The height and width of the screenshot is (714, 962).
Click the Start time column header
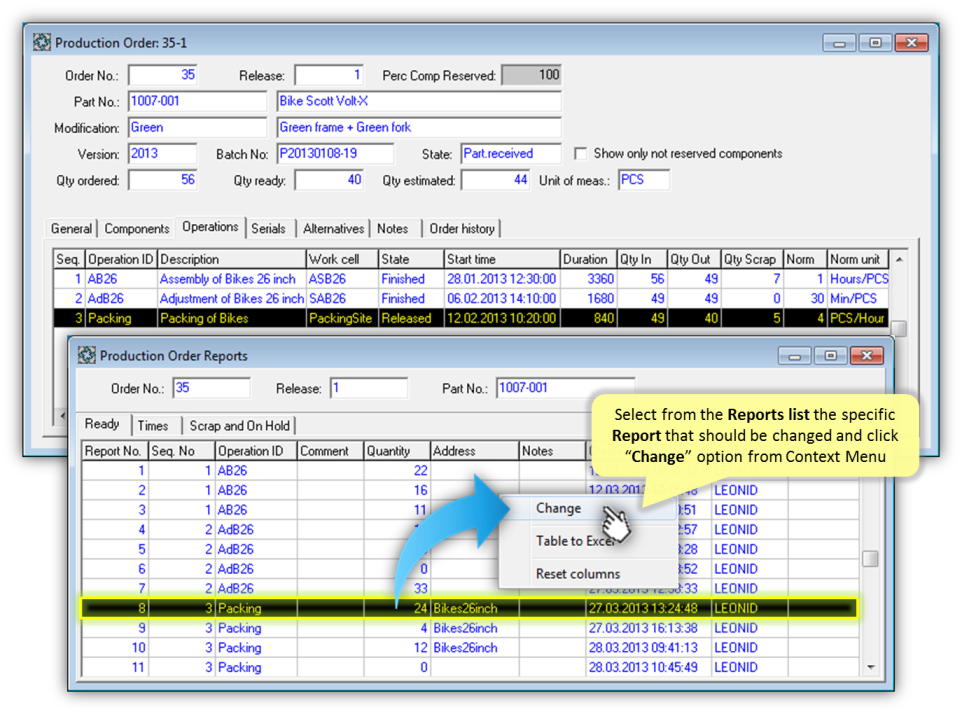click(x=502, y=259)
